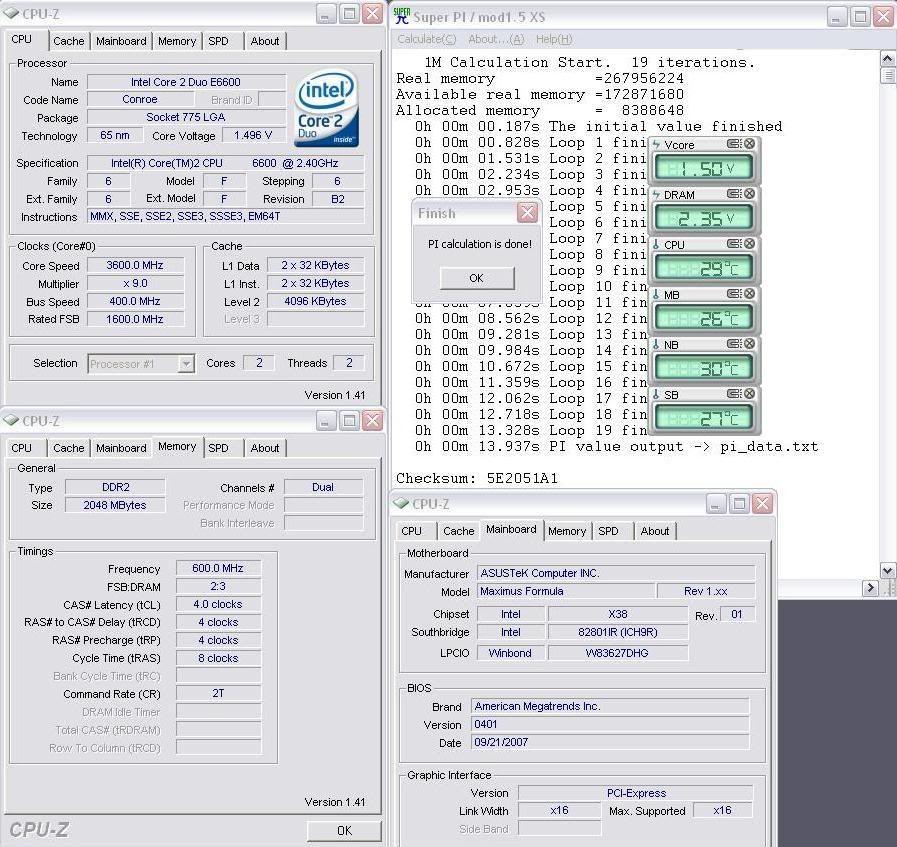Click the thermometer icon beside NB monitor

tap(656, 345)
